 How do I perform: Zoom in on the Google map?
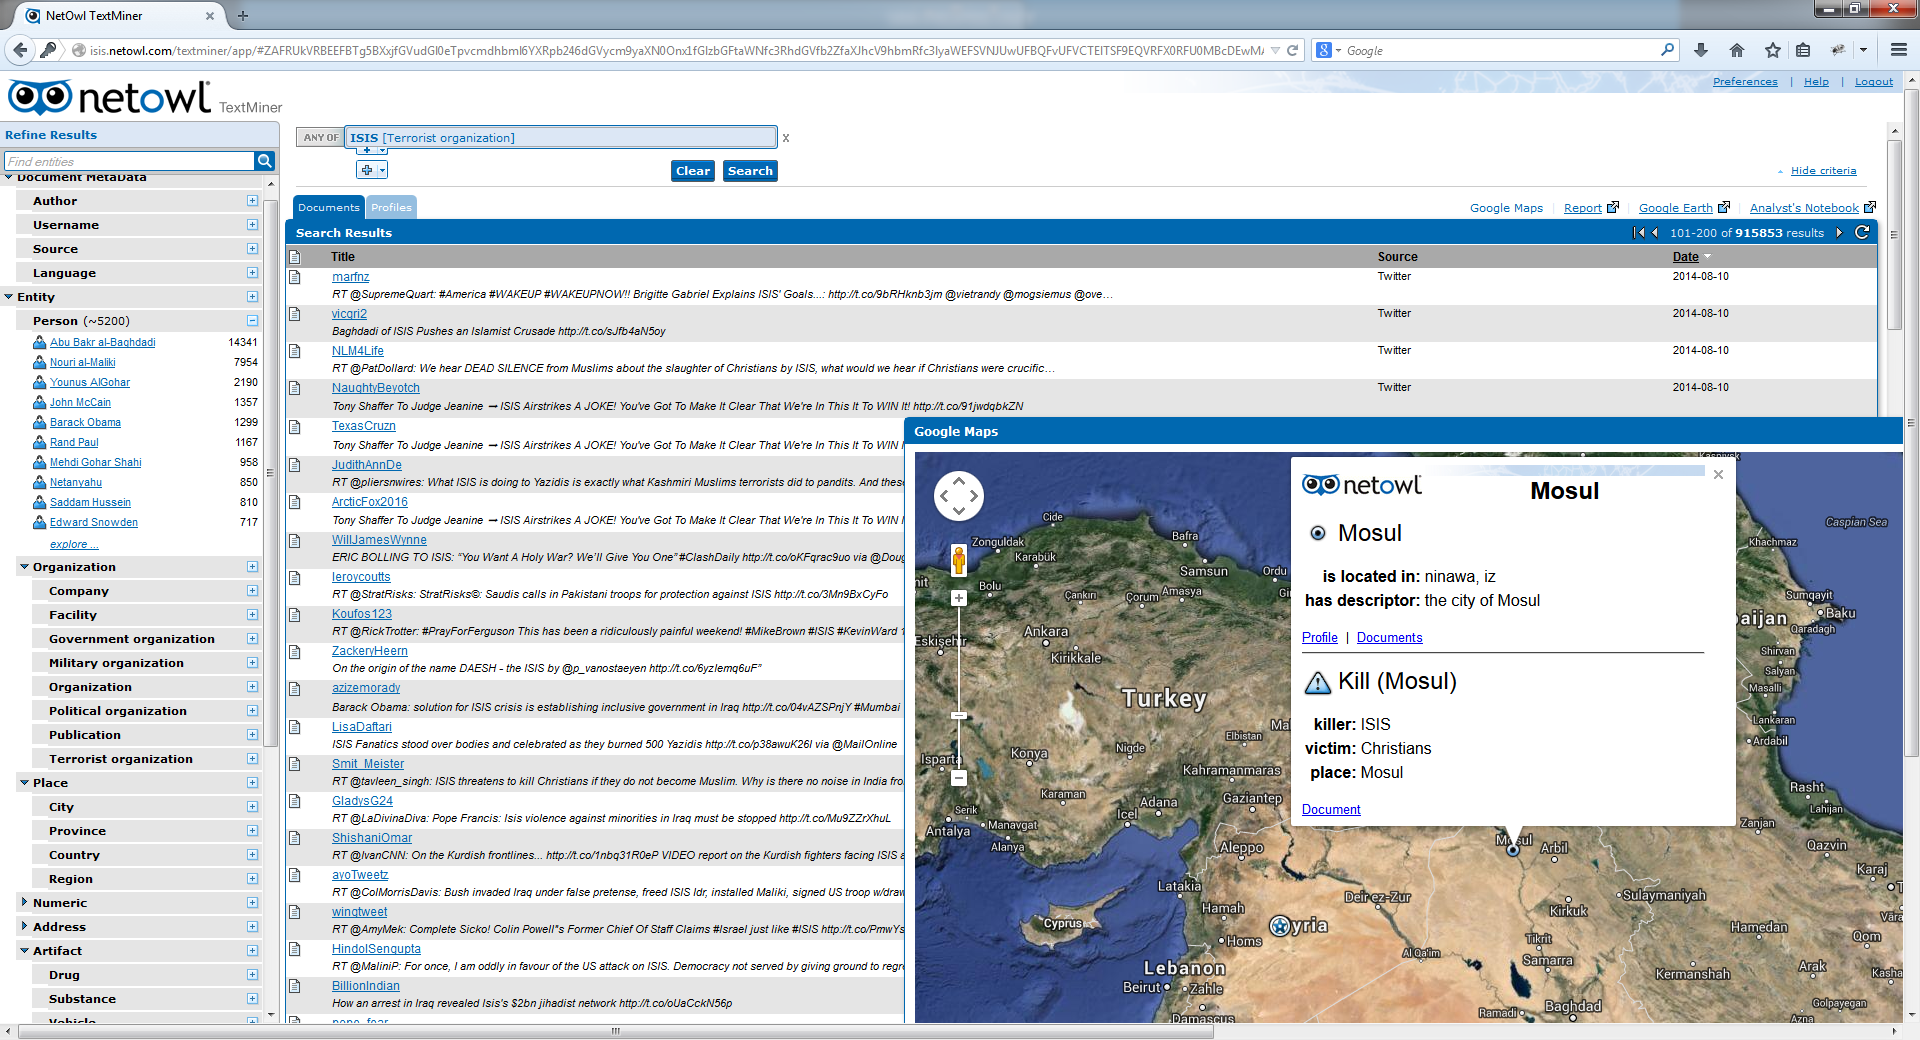click(x=958, y=598)
